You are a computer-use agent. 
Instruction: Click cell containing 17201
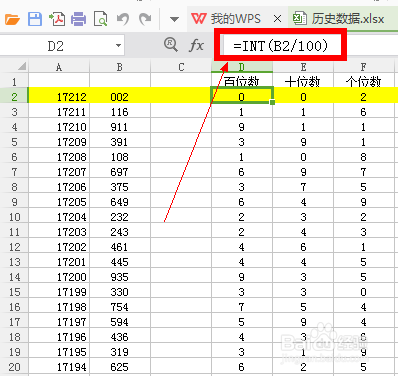tap(59, 262)
